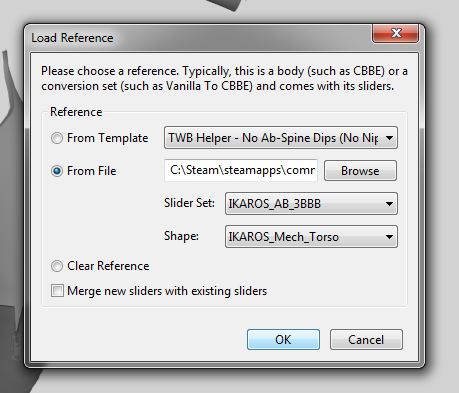Screen dimensions: 459x393
Task: Click the arrow of the template dropdown
Action: (389, 138)
